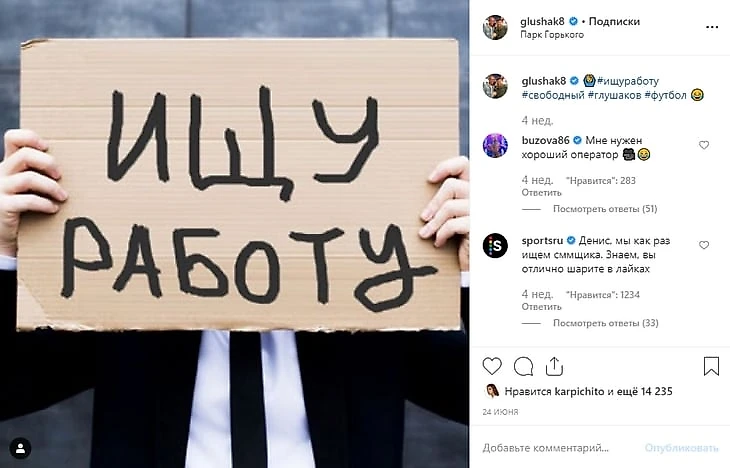Screen dimensions: 730x468
Task: Show tagged people icon on photo
Action: coord(20,448)
